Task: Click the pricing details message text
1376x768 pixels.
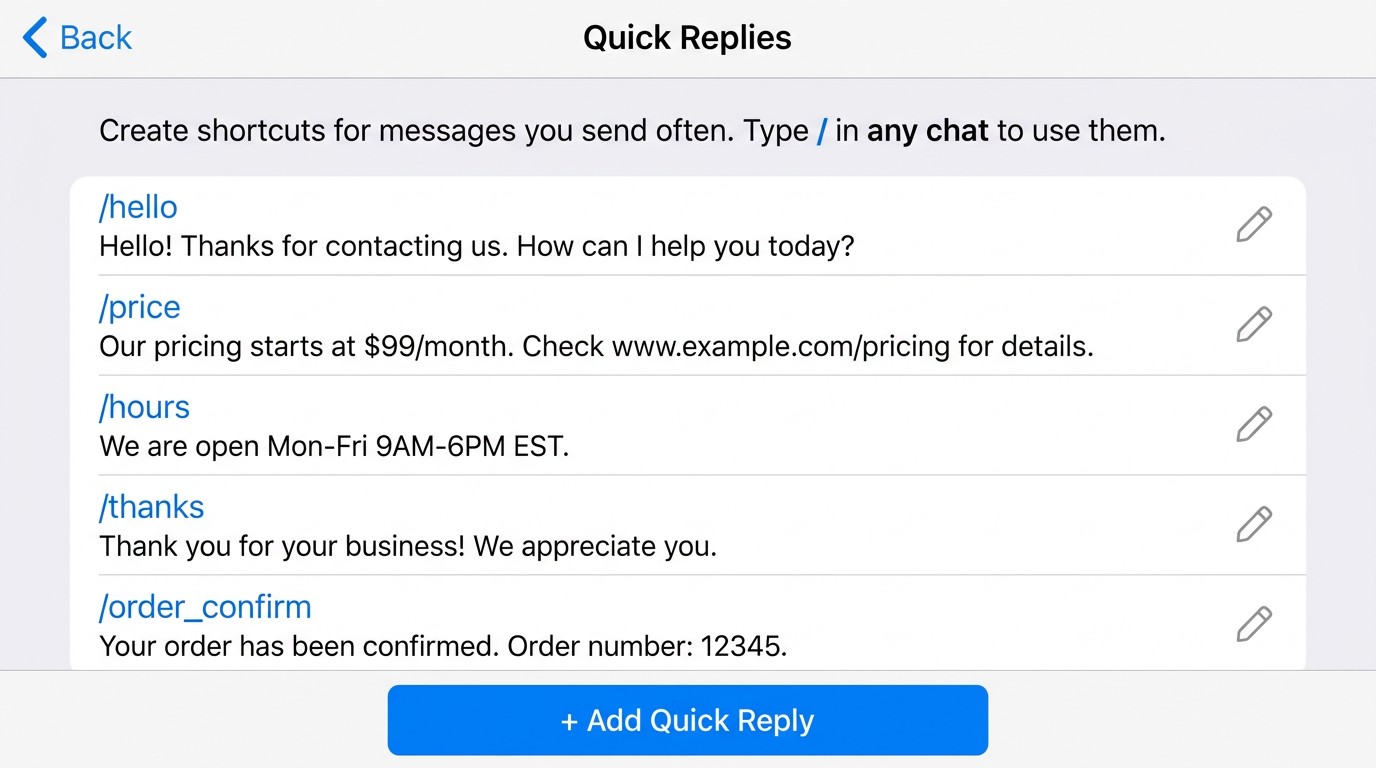Action: coord(596,346)
